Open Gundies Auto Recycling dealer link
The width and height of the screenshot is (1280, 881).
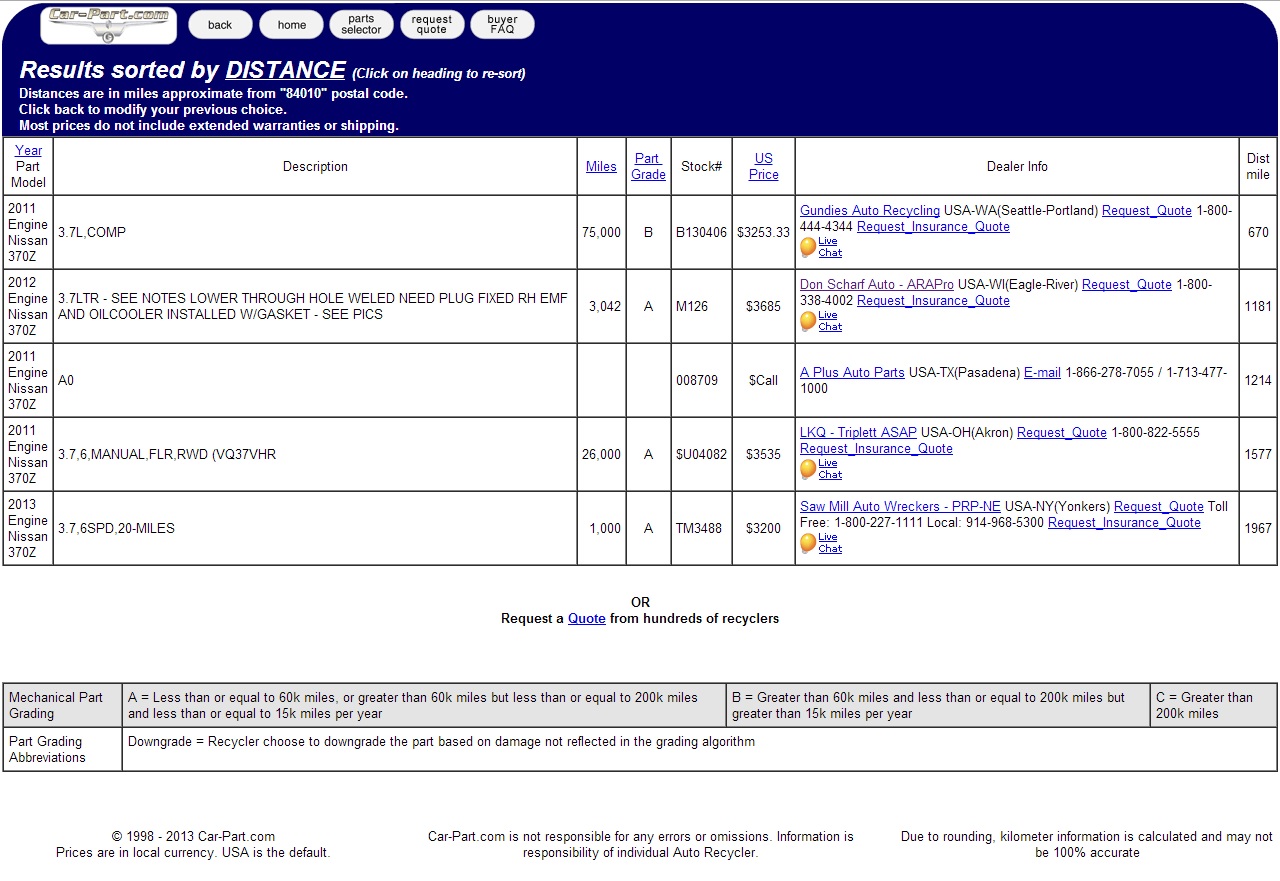coord(870,211)
